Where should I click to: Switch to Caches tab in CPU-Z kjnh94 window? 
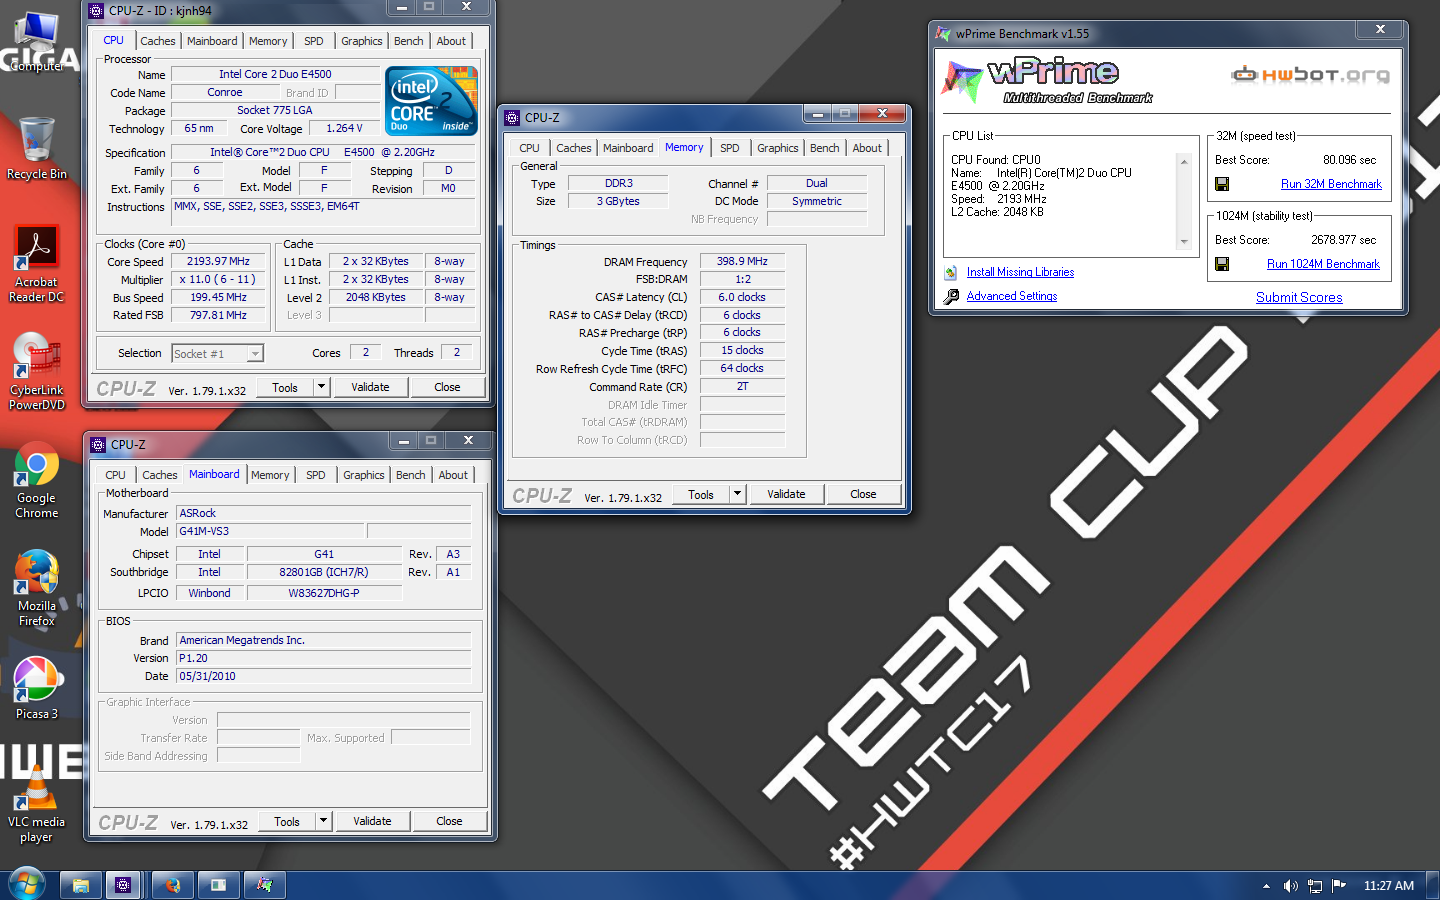click(x=158, y=41)
